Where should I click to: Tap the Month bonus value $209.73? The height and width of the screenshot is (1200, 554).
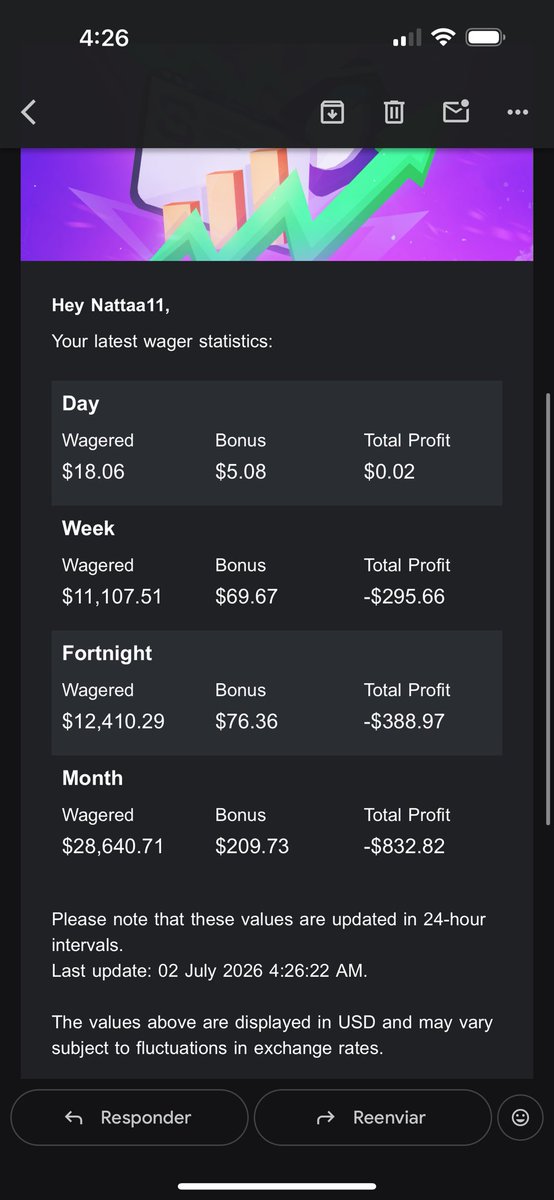pyautogui.click(x=252, y=847)
